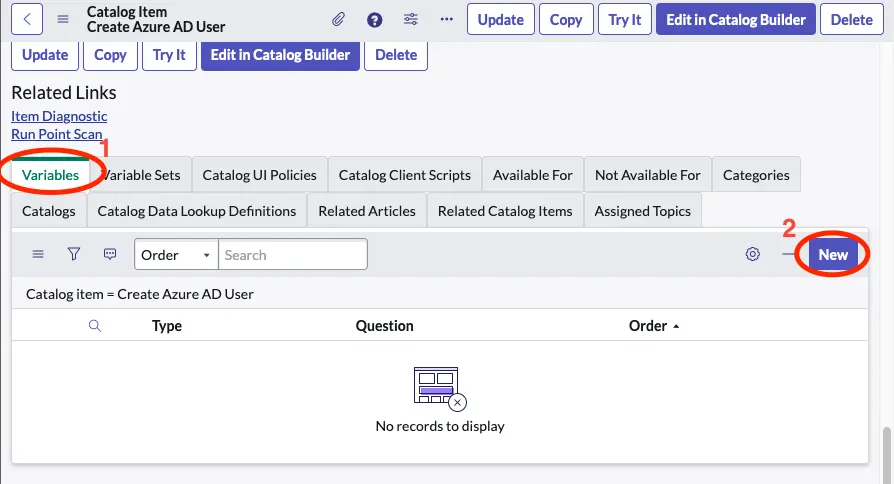894x484 pixels.
Task: Create a New variable record
Action: click(833, 254)
